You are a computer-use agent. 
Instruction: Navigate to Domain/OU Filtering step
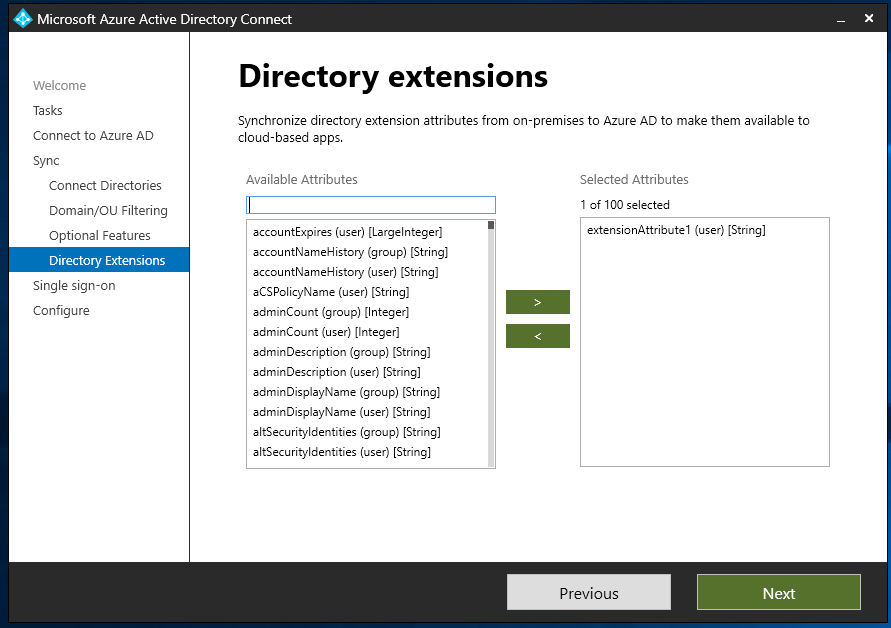tap(108, 211)
